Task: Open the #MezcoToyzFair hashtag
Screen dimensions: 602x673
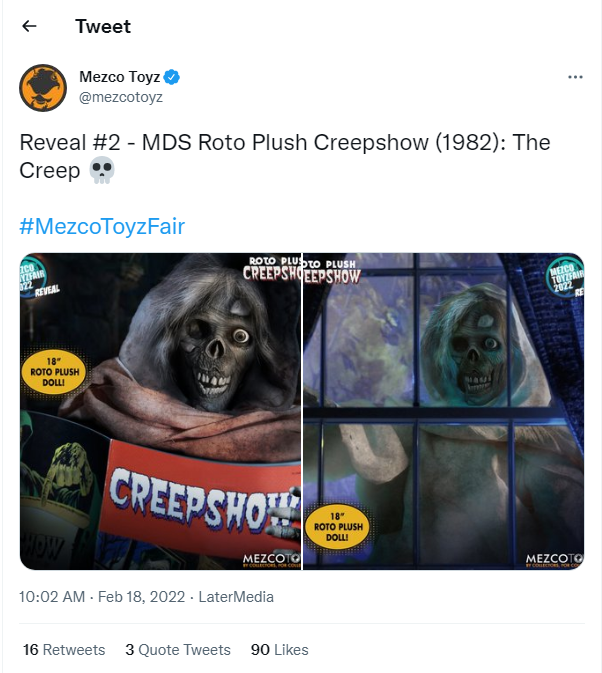Action: [x=102, y=226]
